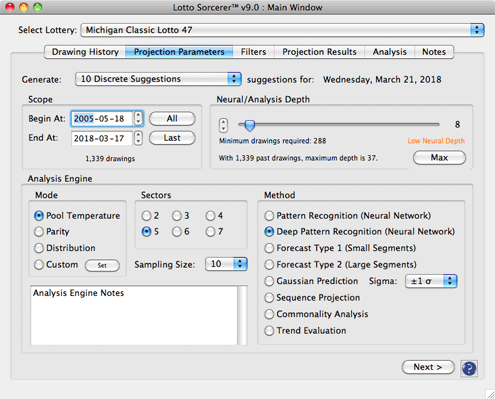Image resolution: width=495 pixels, height=399 pixels.
Task: Open the help question mark icon
Action: pyautogui.click(x=469, y=368)
